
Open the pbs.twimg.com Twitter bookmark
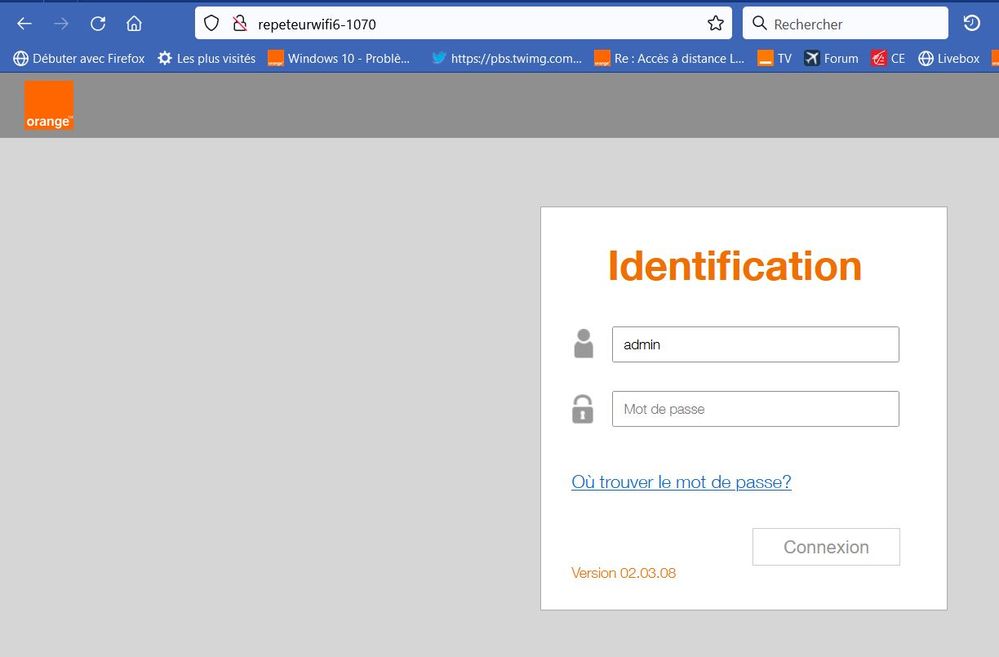pos(507,59)
